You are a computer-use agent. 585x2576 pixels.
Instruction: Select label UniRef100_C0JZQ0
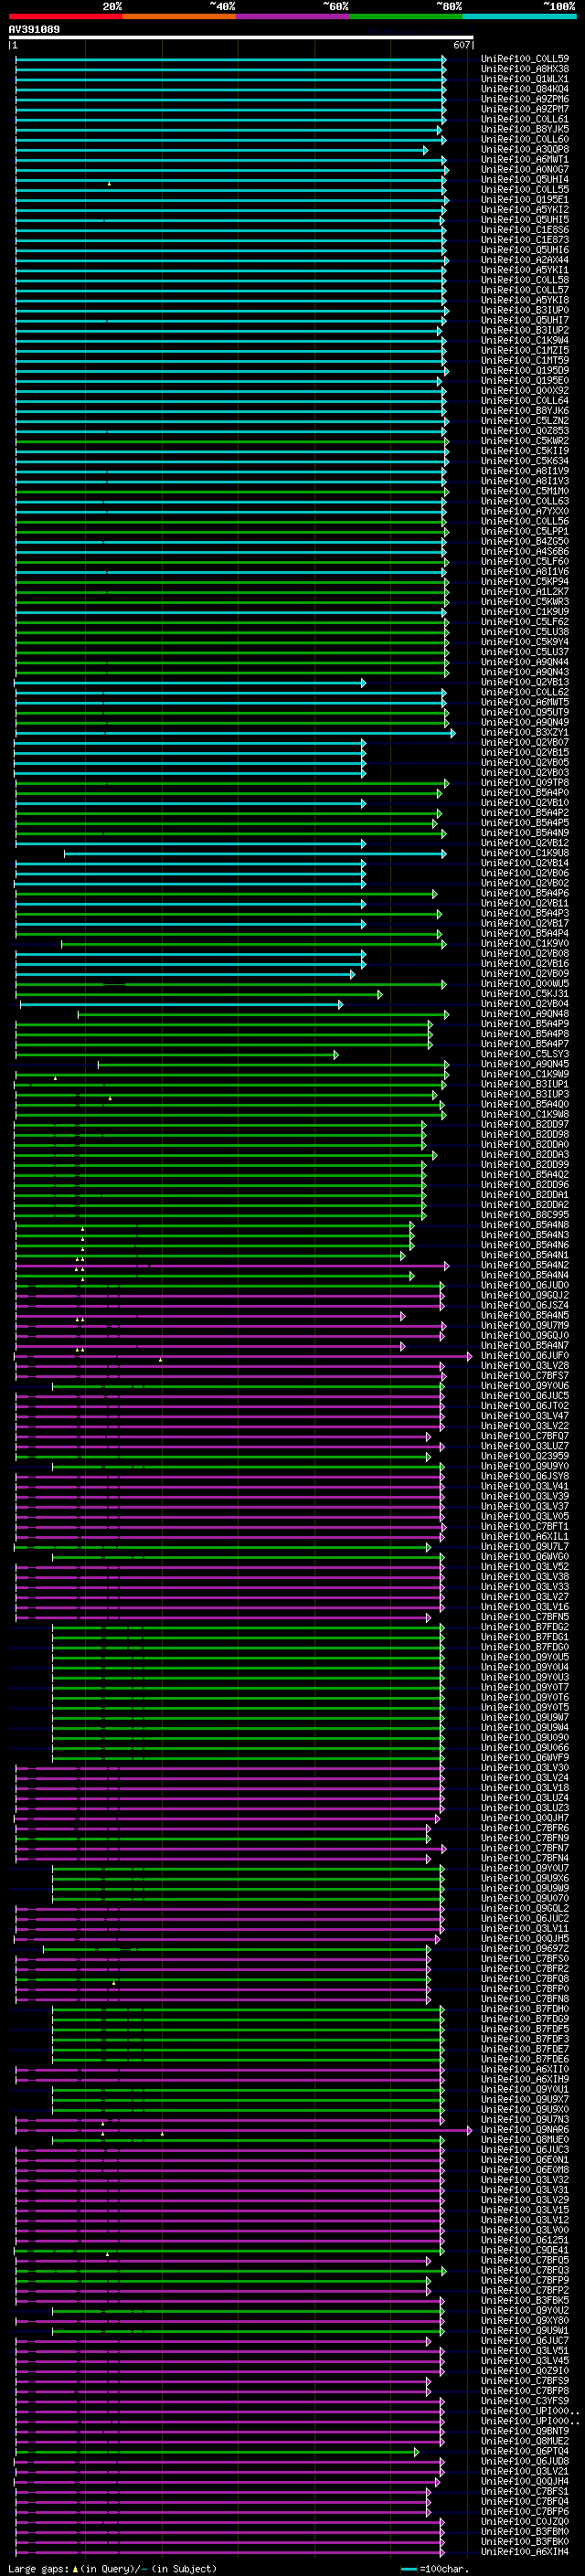point(525,2522)
